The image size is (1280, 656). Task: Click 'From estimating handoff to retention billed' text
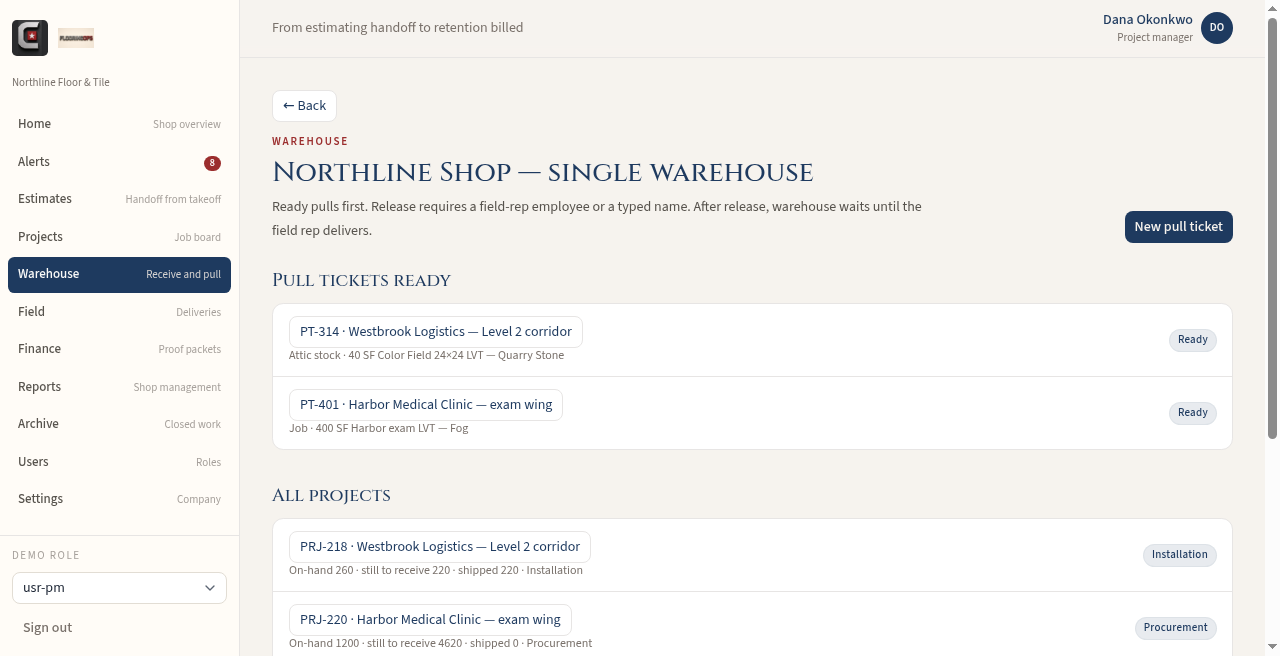398,28
